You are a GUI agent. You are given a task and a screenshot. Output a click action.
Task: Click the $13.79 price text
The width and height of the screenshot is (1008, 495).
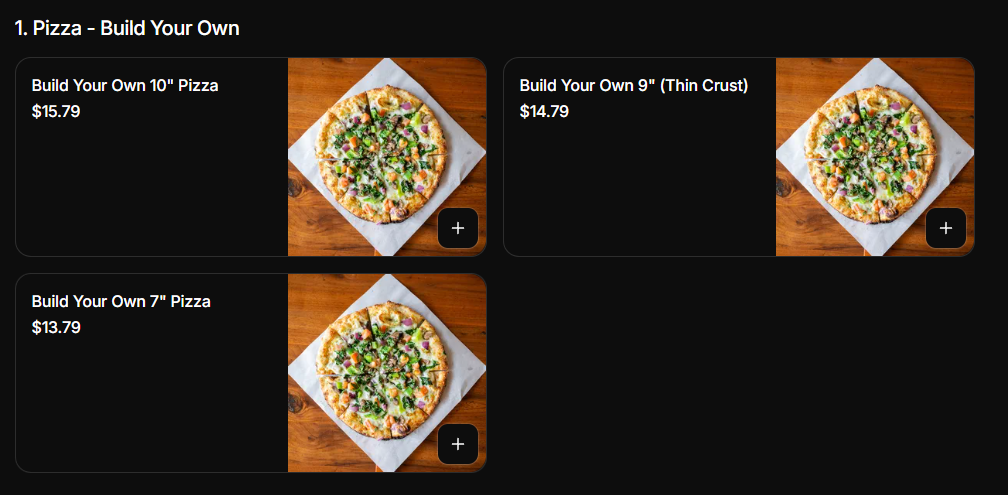pyautogui.click(x=56, y=328)
